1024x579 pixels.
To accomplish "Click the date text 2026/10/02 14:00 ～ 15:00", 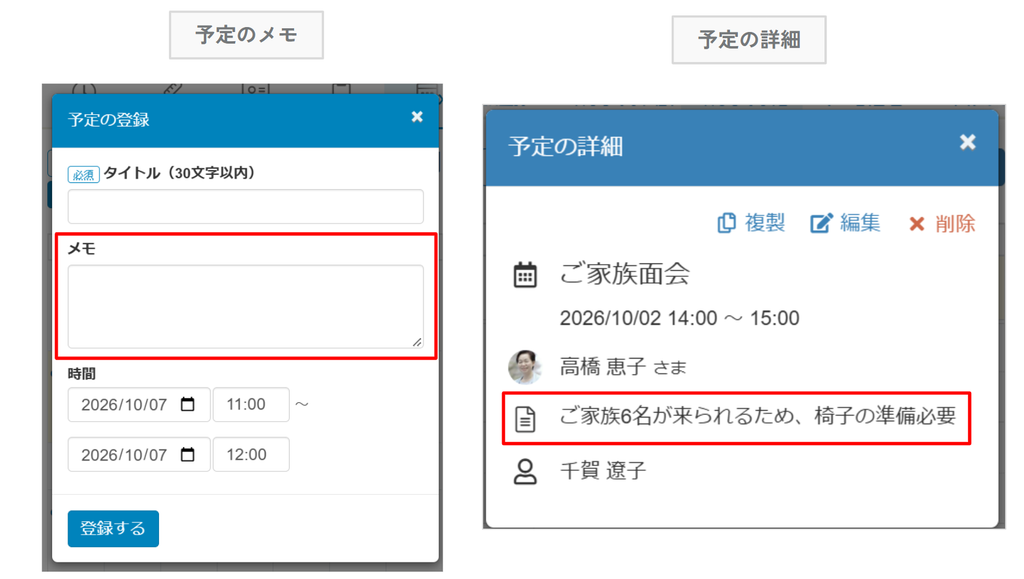I will coord(679,318).
